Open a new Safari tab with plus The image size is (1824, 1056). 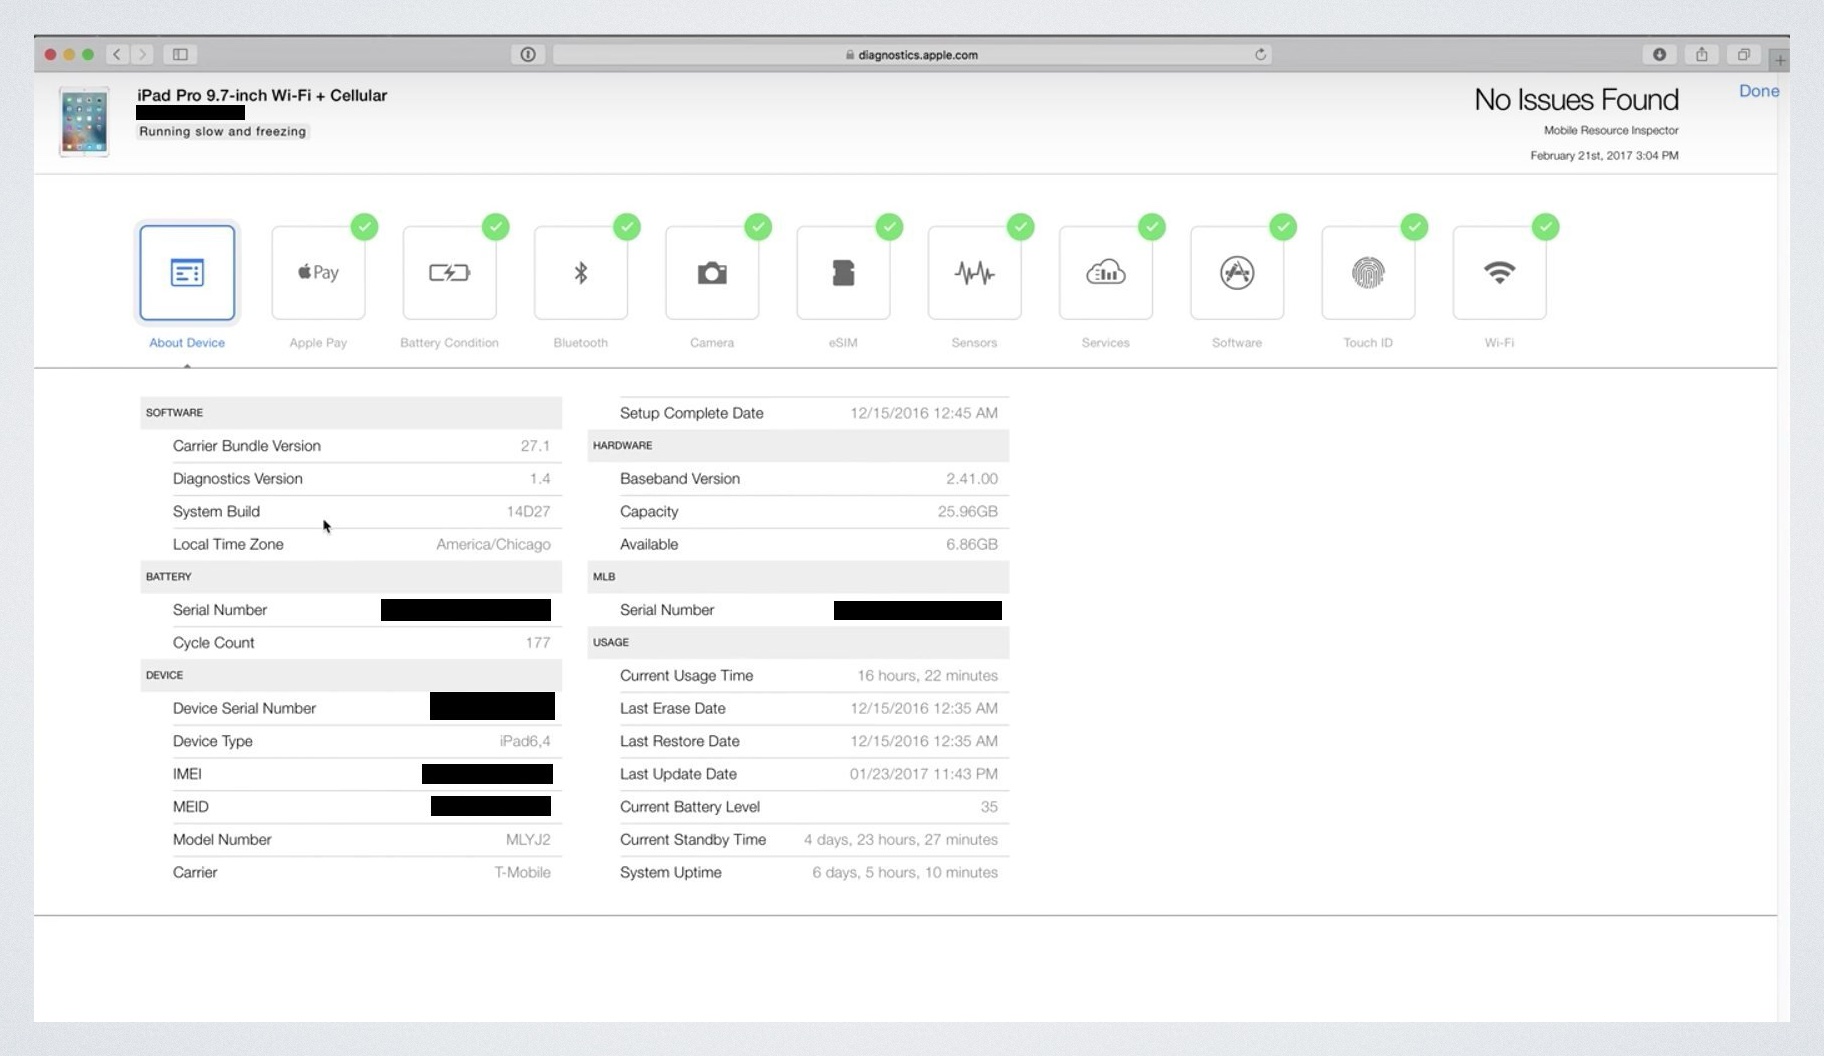coord(1779,60)
